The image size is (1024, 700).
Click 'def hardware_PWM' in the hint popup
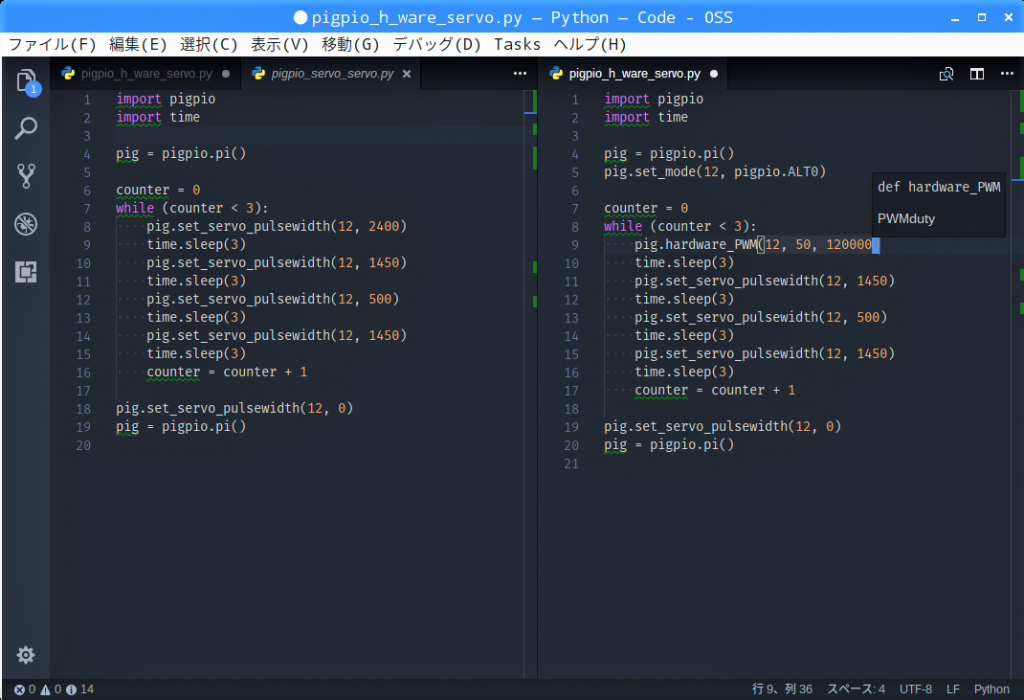938,187
